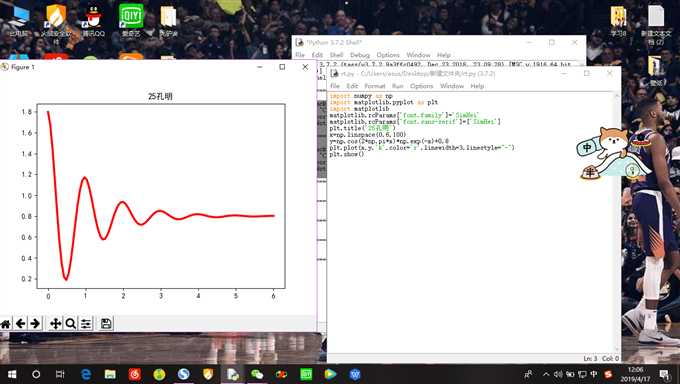Activate the Pan axes tool in Figure 1
Viewport: 680px width, 384px height.
tap(56, 324)
